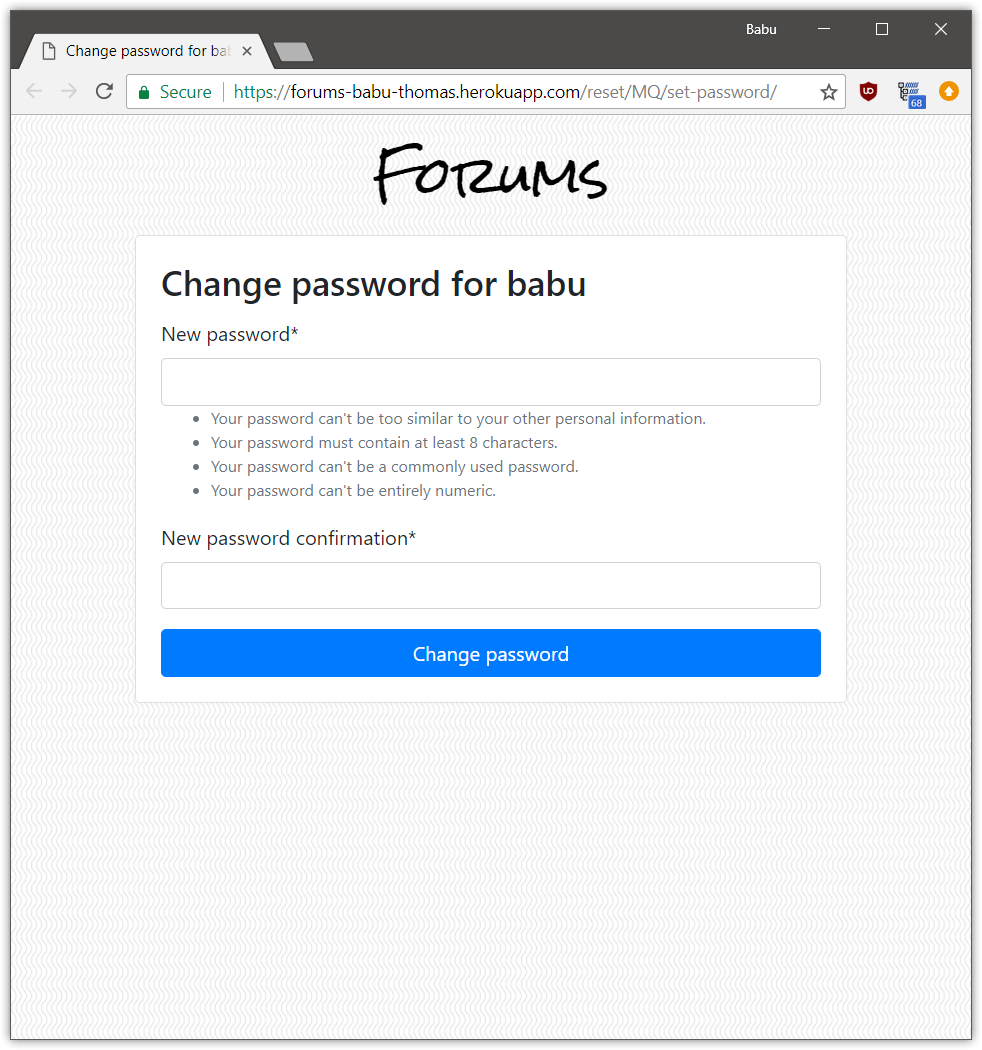Focus the New password field
Viewport: 982px width, 1050px height.
[x=490, y=382]
